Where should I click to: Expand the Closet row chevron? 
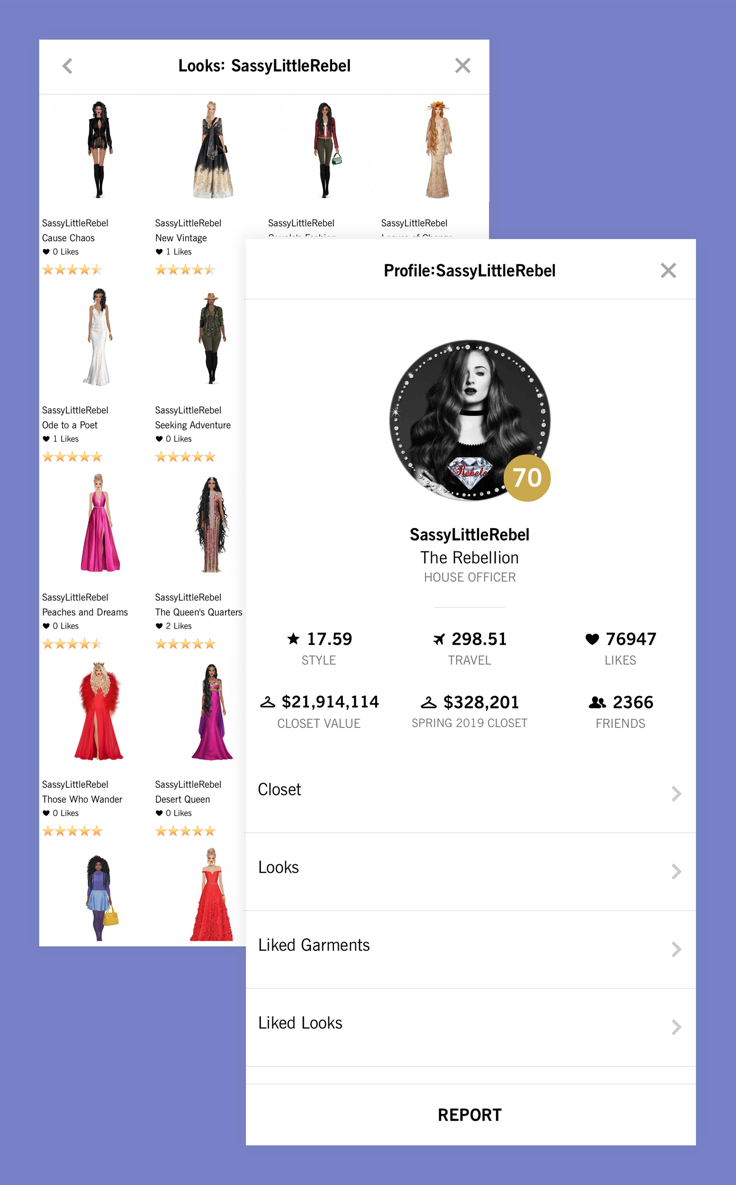tap(676, 794)
